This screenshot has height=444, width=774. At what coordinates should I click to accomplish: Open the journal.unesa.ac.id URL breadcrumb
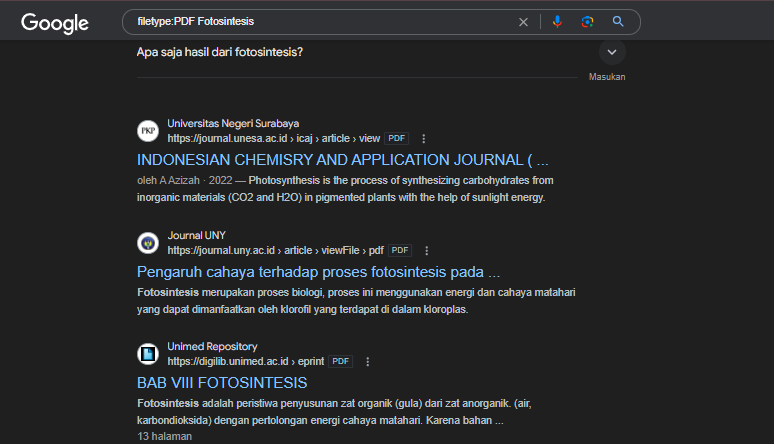point(273,138)
